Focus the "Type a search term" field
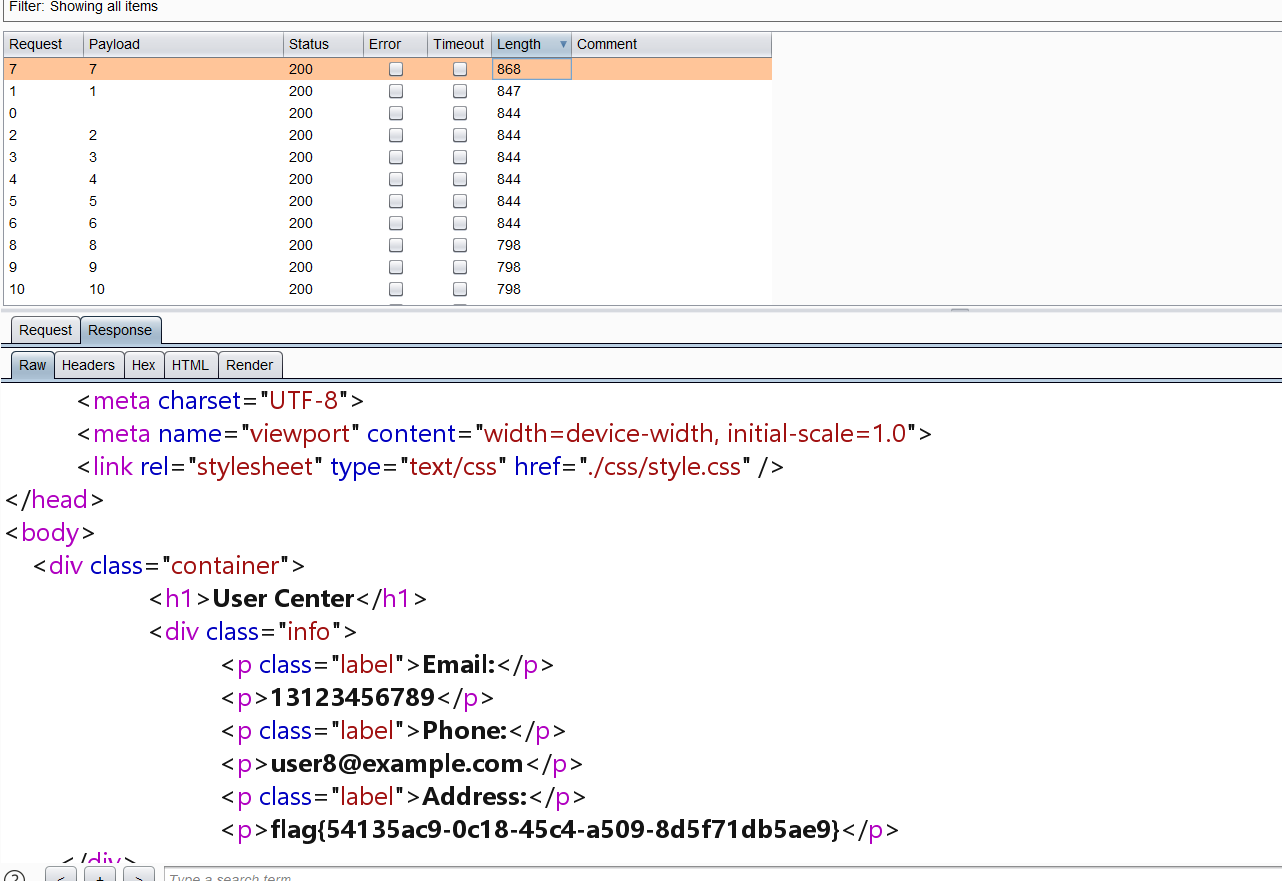The height and width of the screenshot is (881, 1282). click(722, 876)
